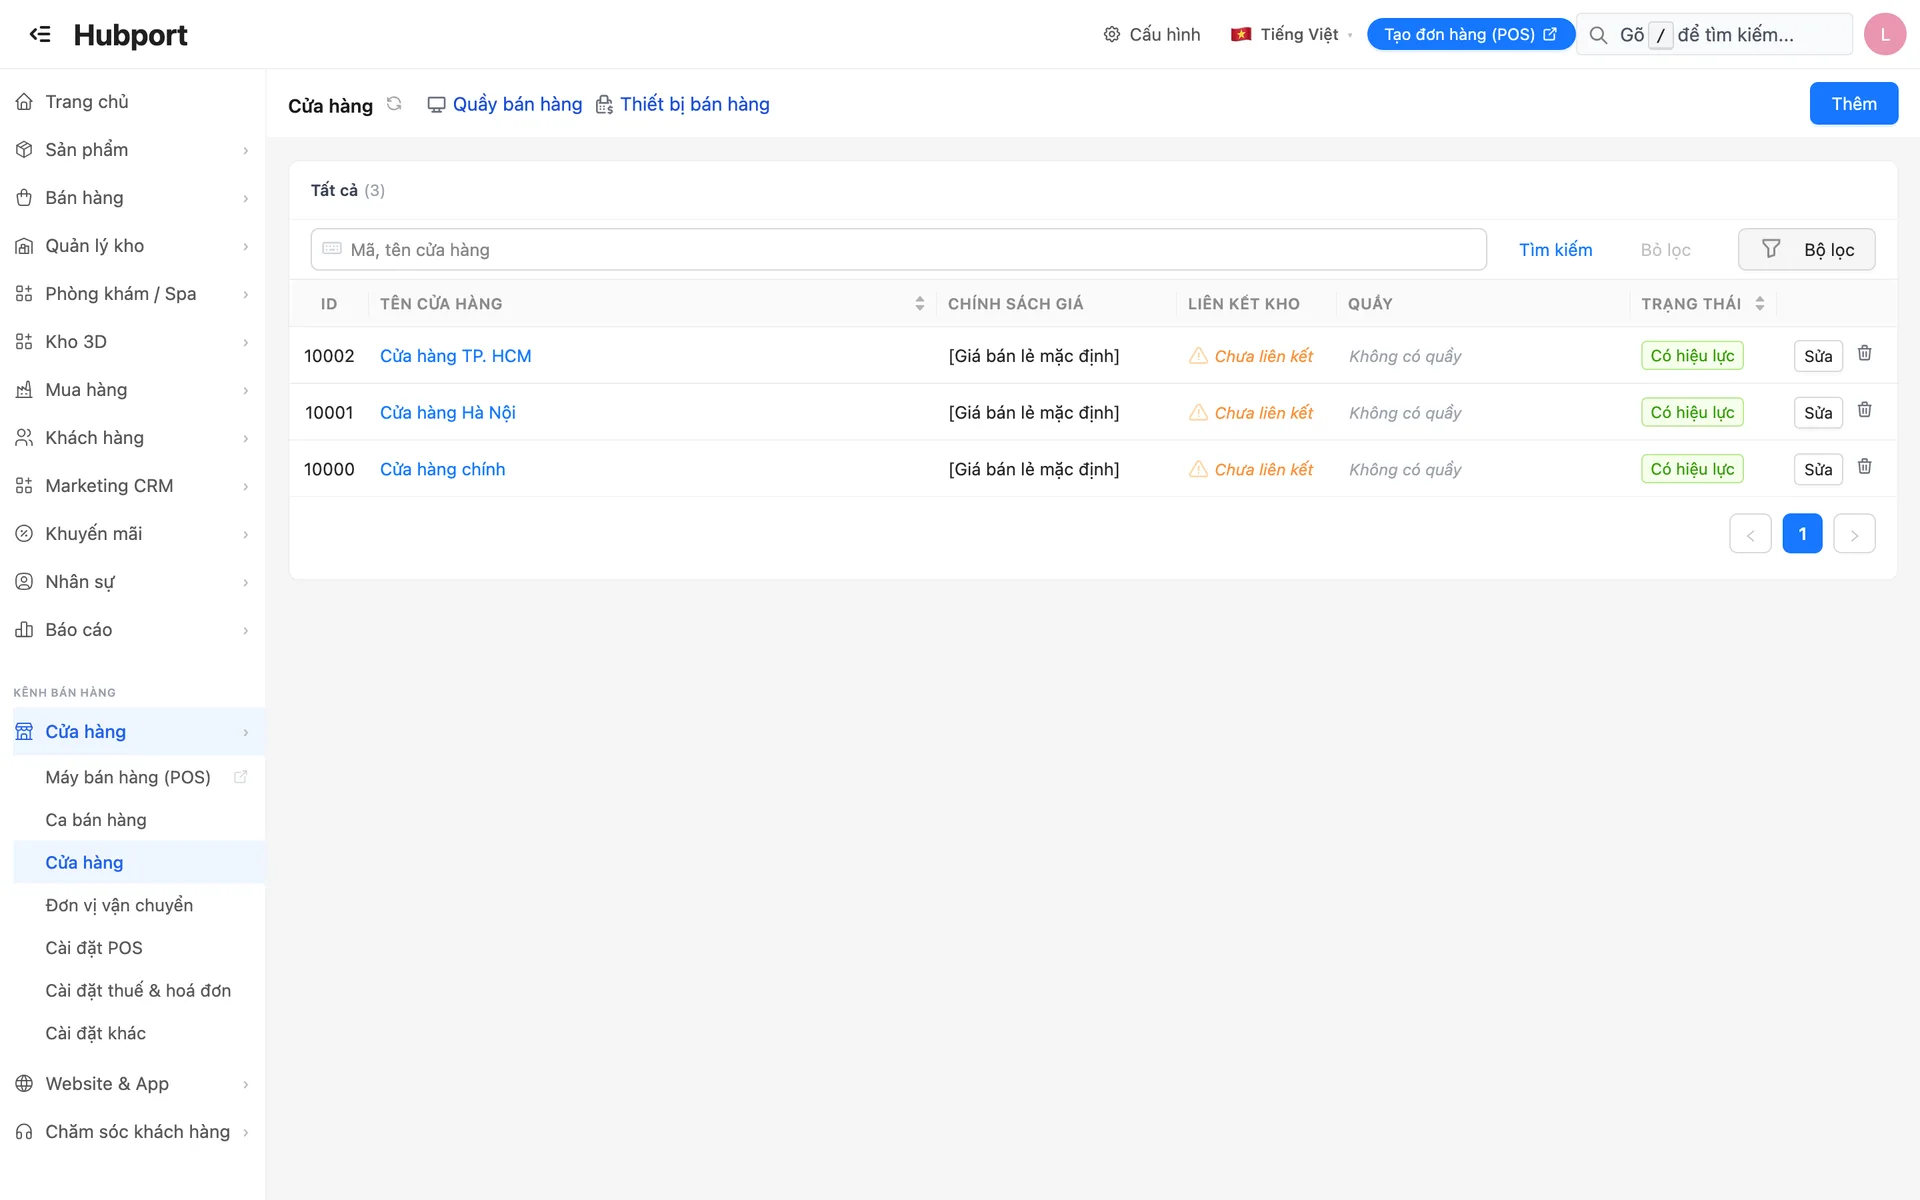1920x1200 pixels.
Task: Click Sửa button for Cửa hàng chính
Action: pyautogui.click(x=1817, y=469)
